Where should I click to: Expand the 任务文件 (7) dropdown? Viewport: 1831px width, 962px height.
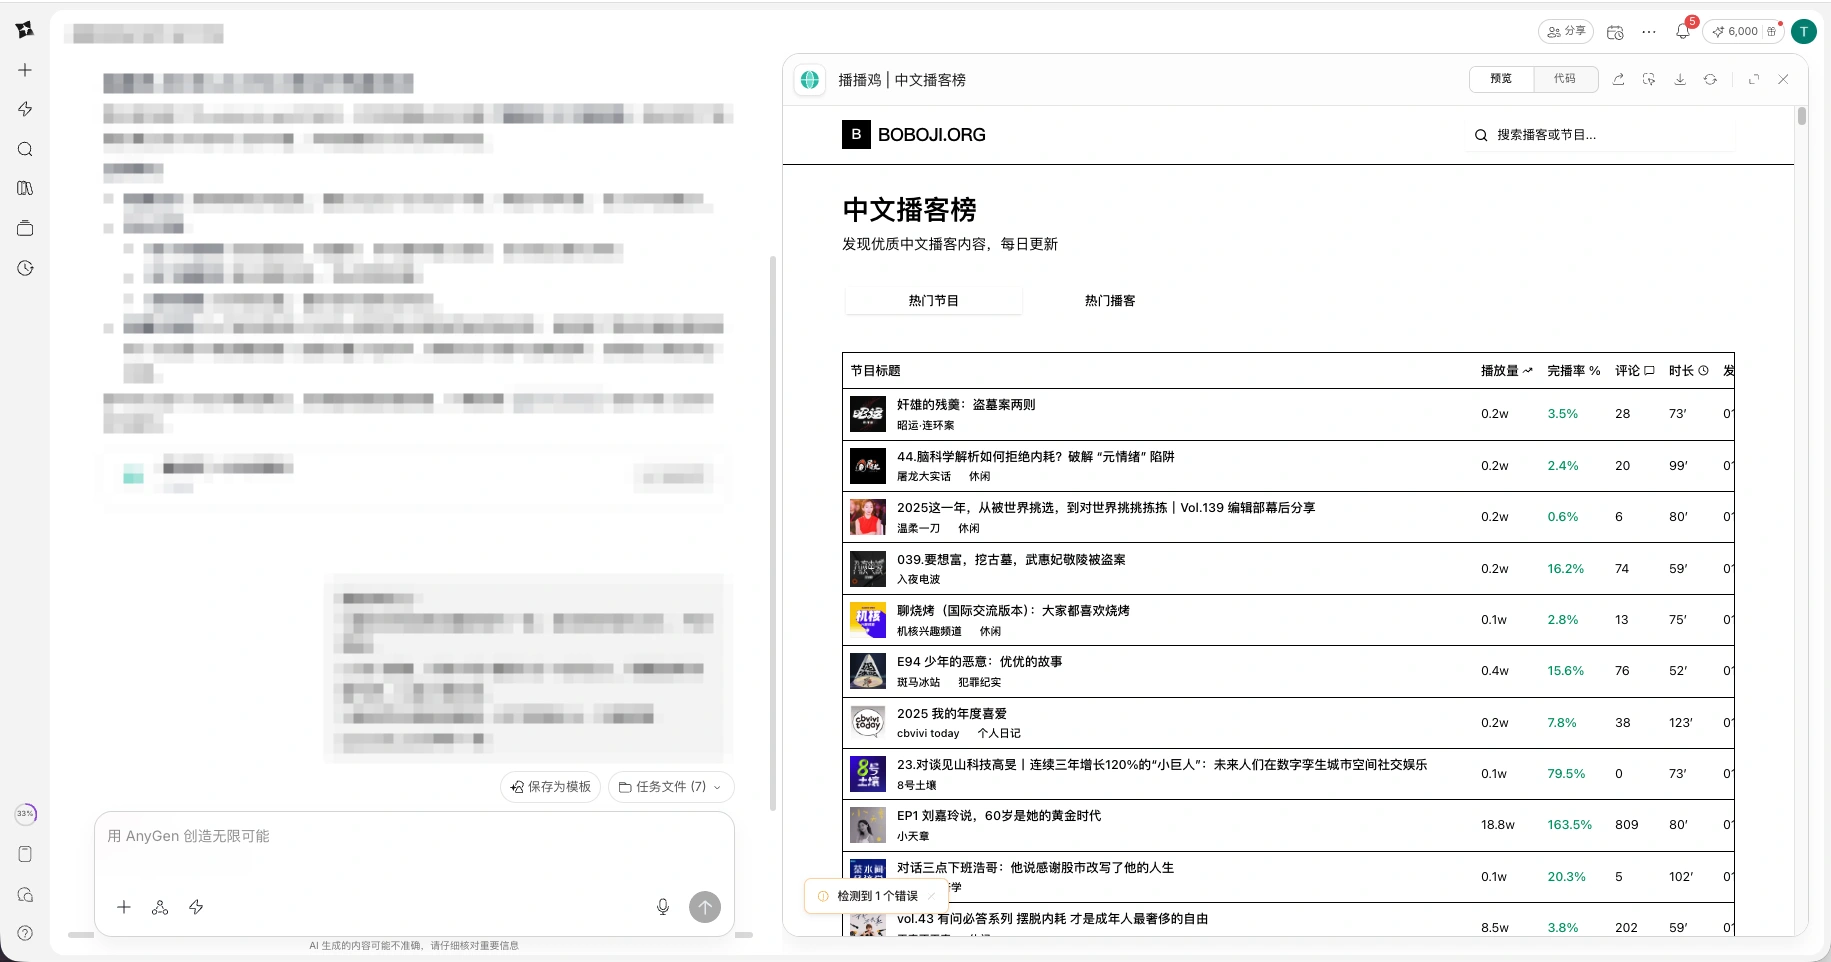click(x=671, y=787)
